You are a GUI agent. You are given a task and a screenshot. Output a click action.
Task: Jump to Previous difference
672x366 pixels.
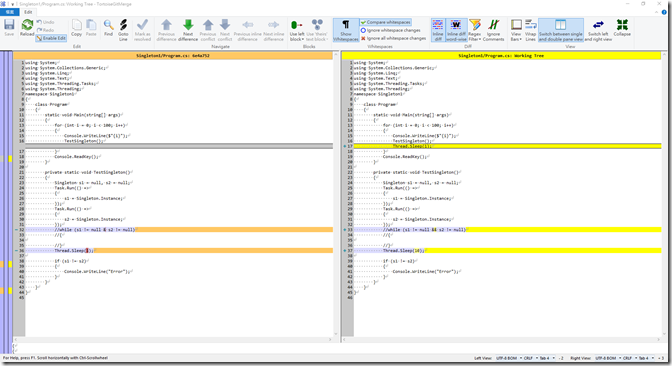coord(166,30)
